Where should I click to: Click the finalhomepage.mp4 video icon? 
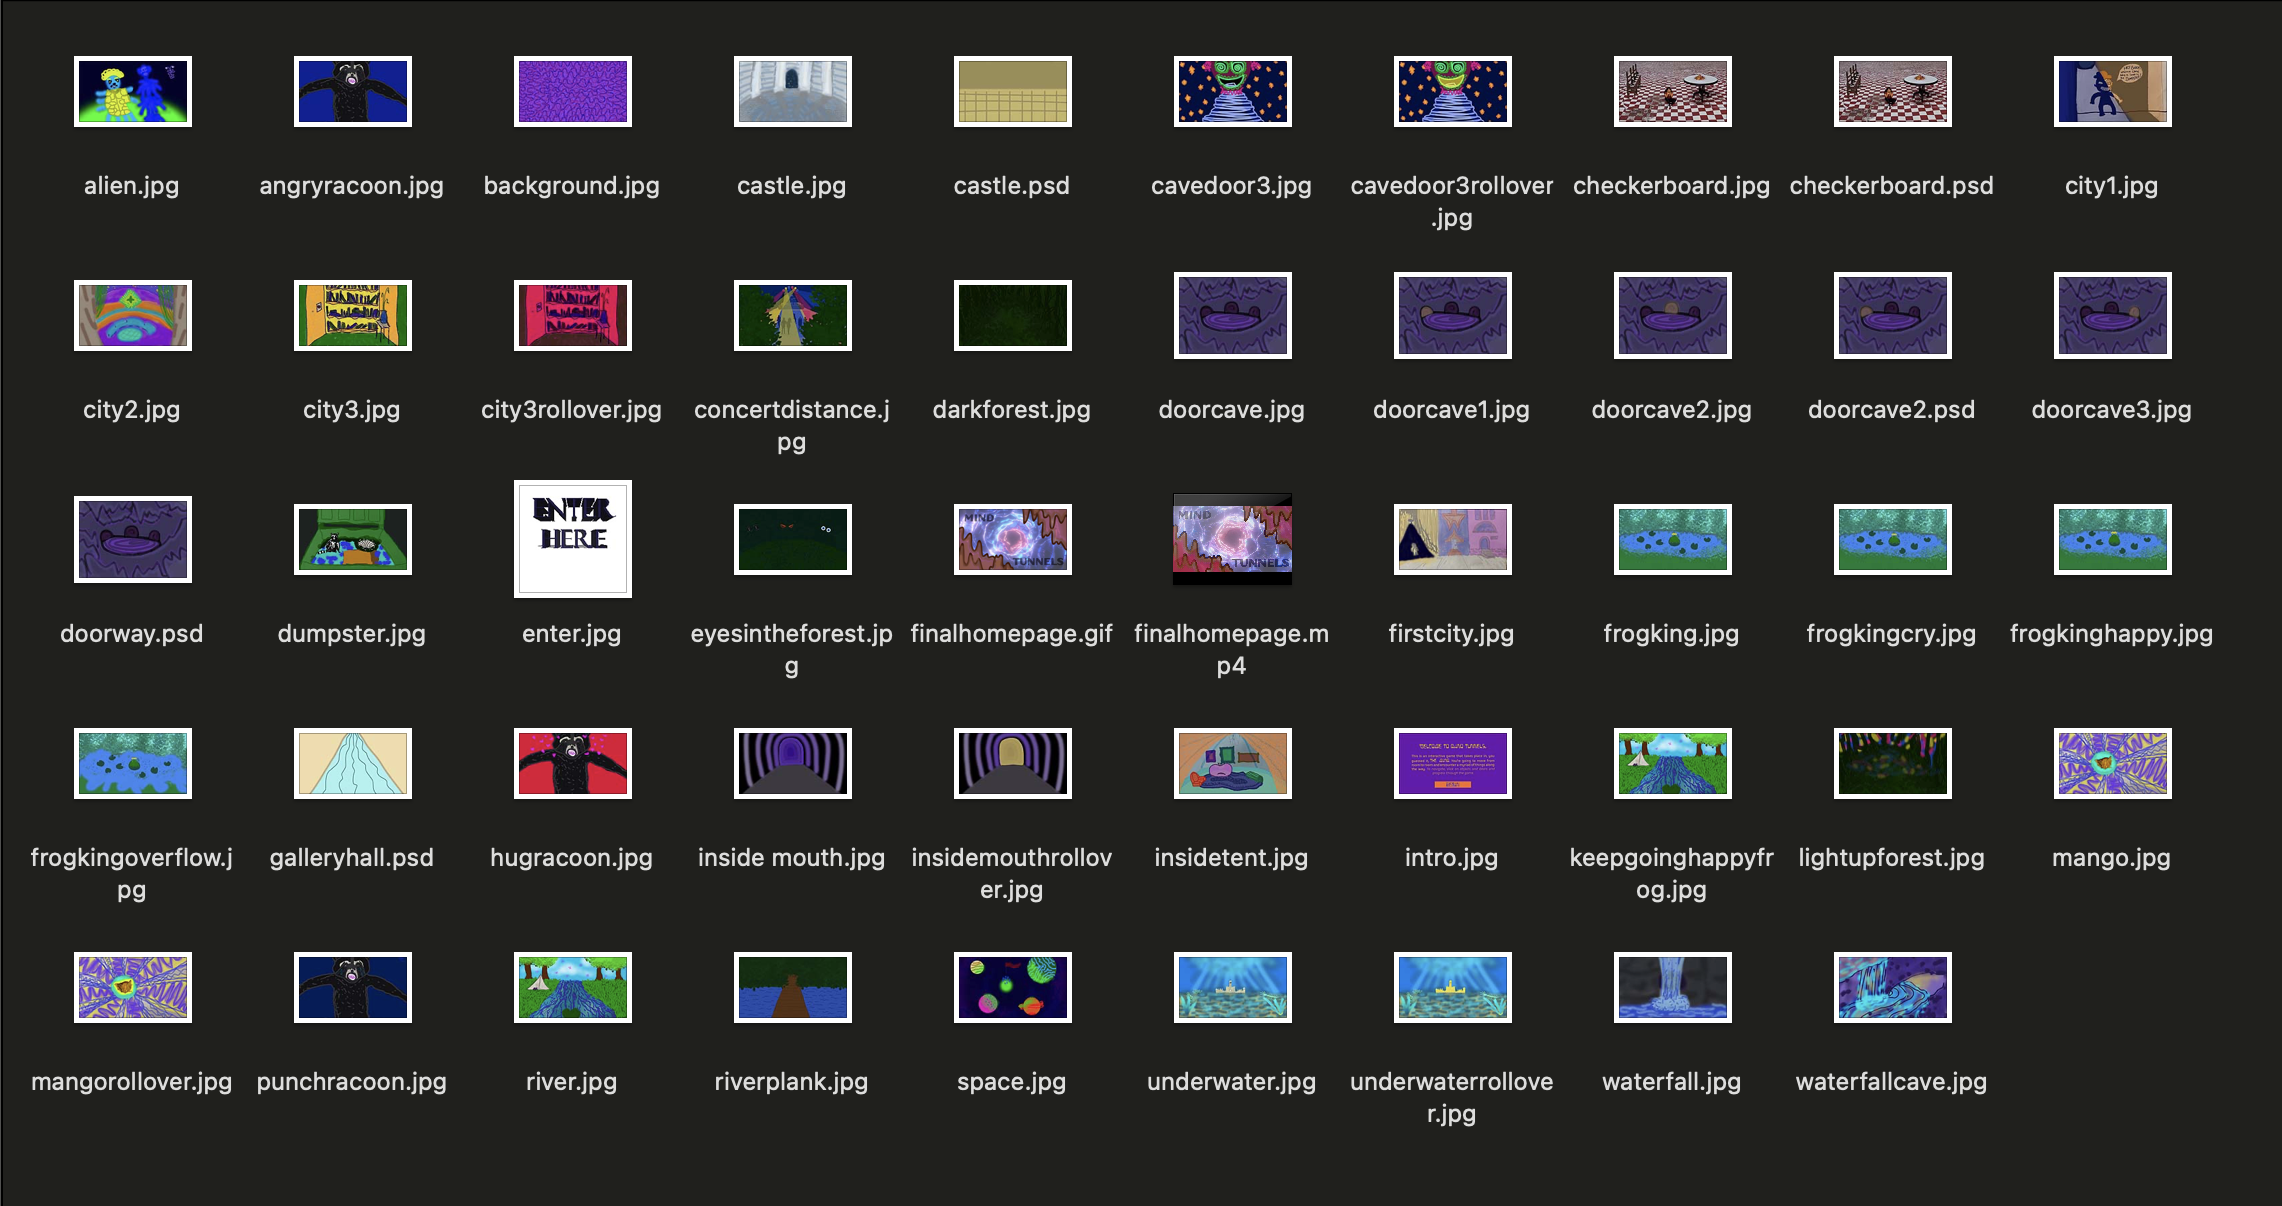pos(1232,539)
